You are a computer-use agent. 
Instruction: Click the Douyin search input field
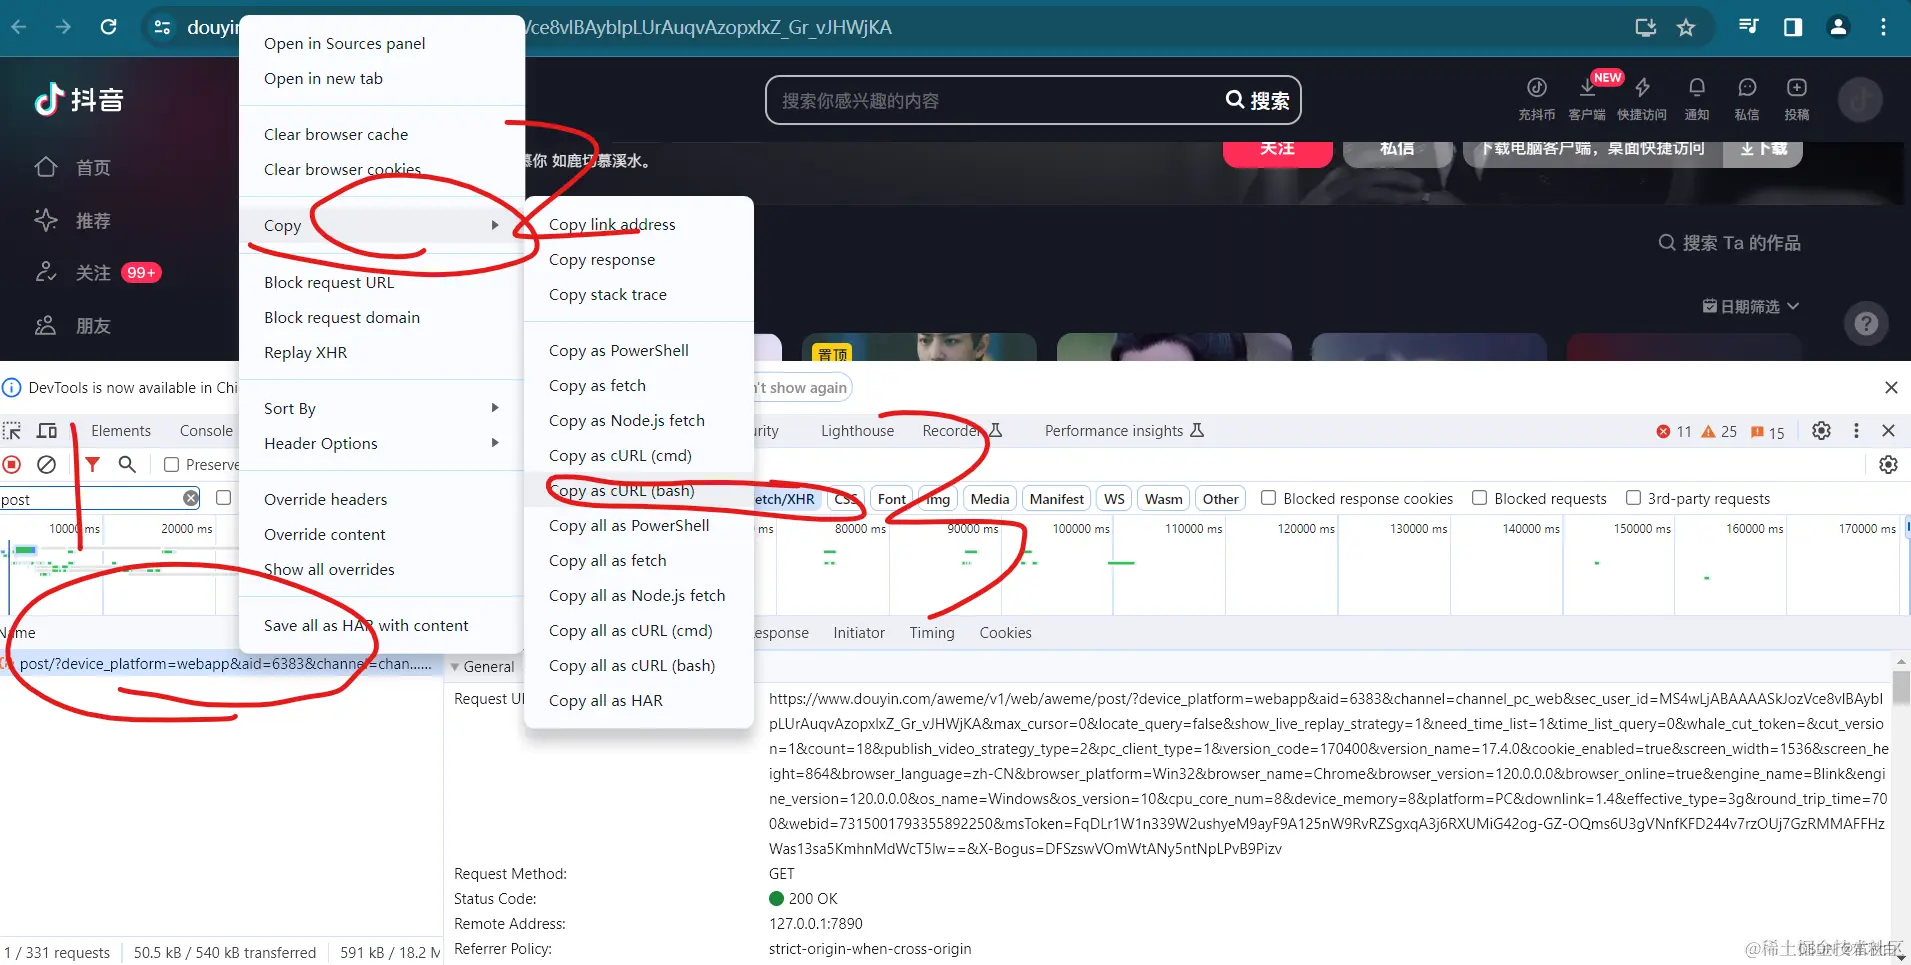pyautogui.click(x=995, y=100)
